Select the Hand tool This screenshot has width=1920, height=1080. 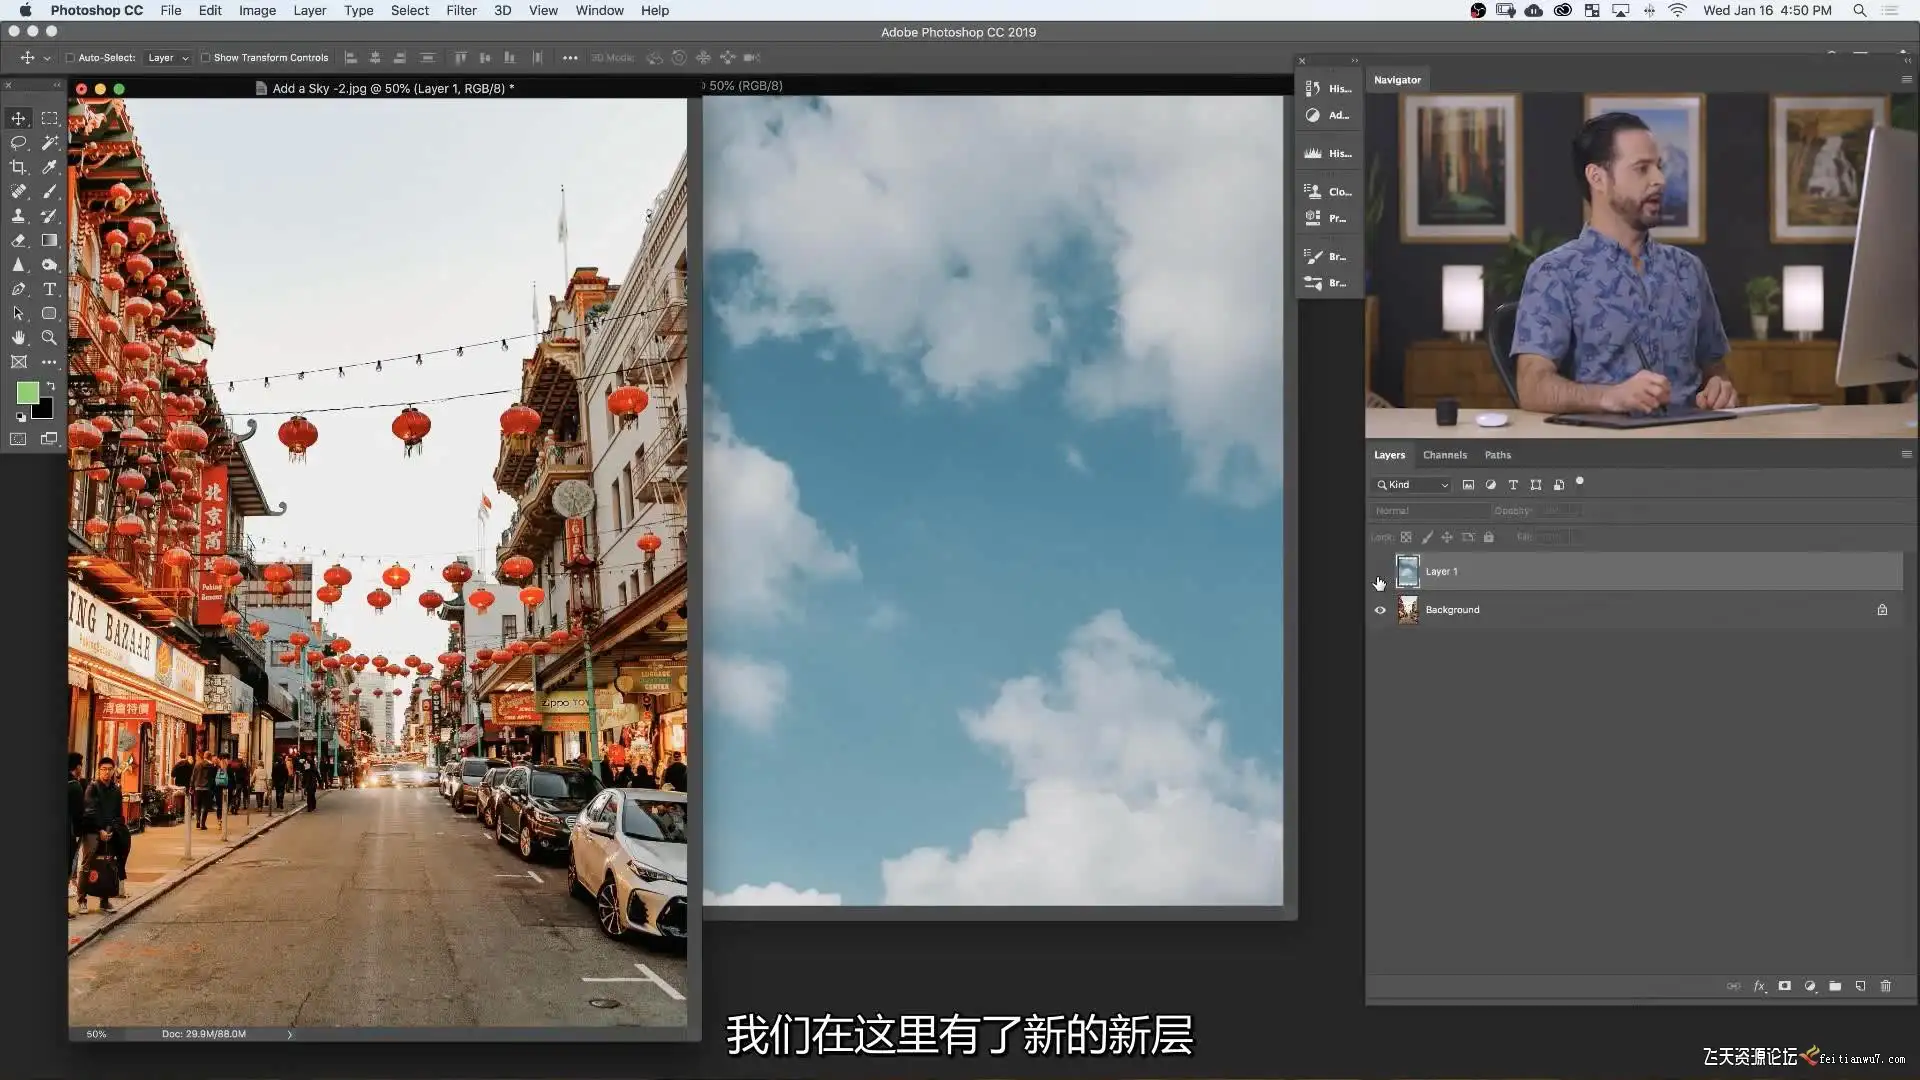pos(18,338)
